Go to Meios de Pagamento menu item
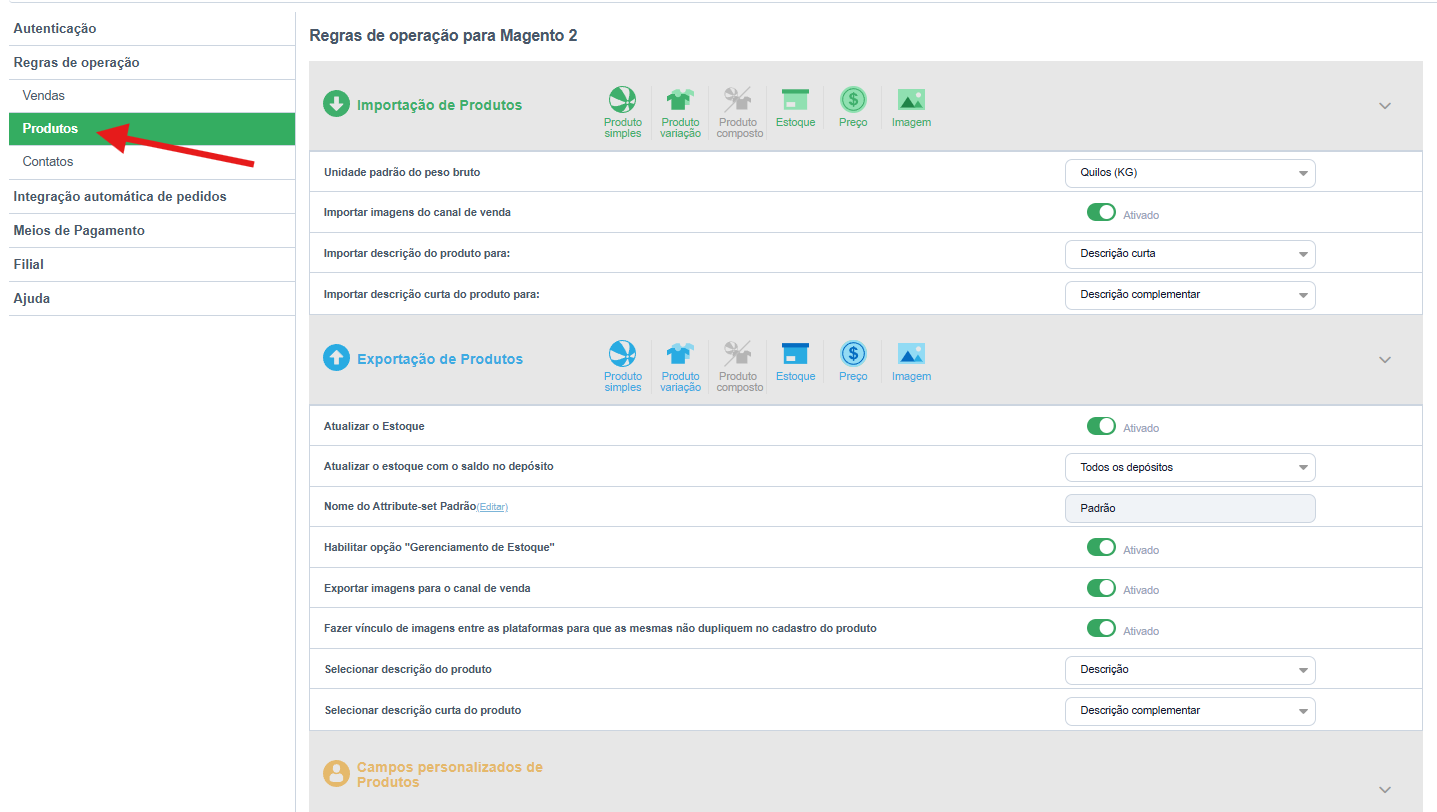The image size is (1437, 812). click(79, 231)
